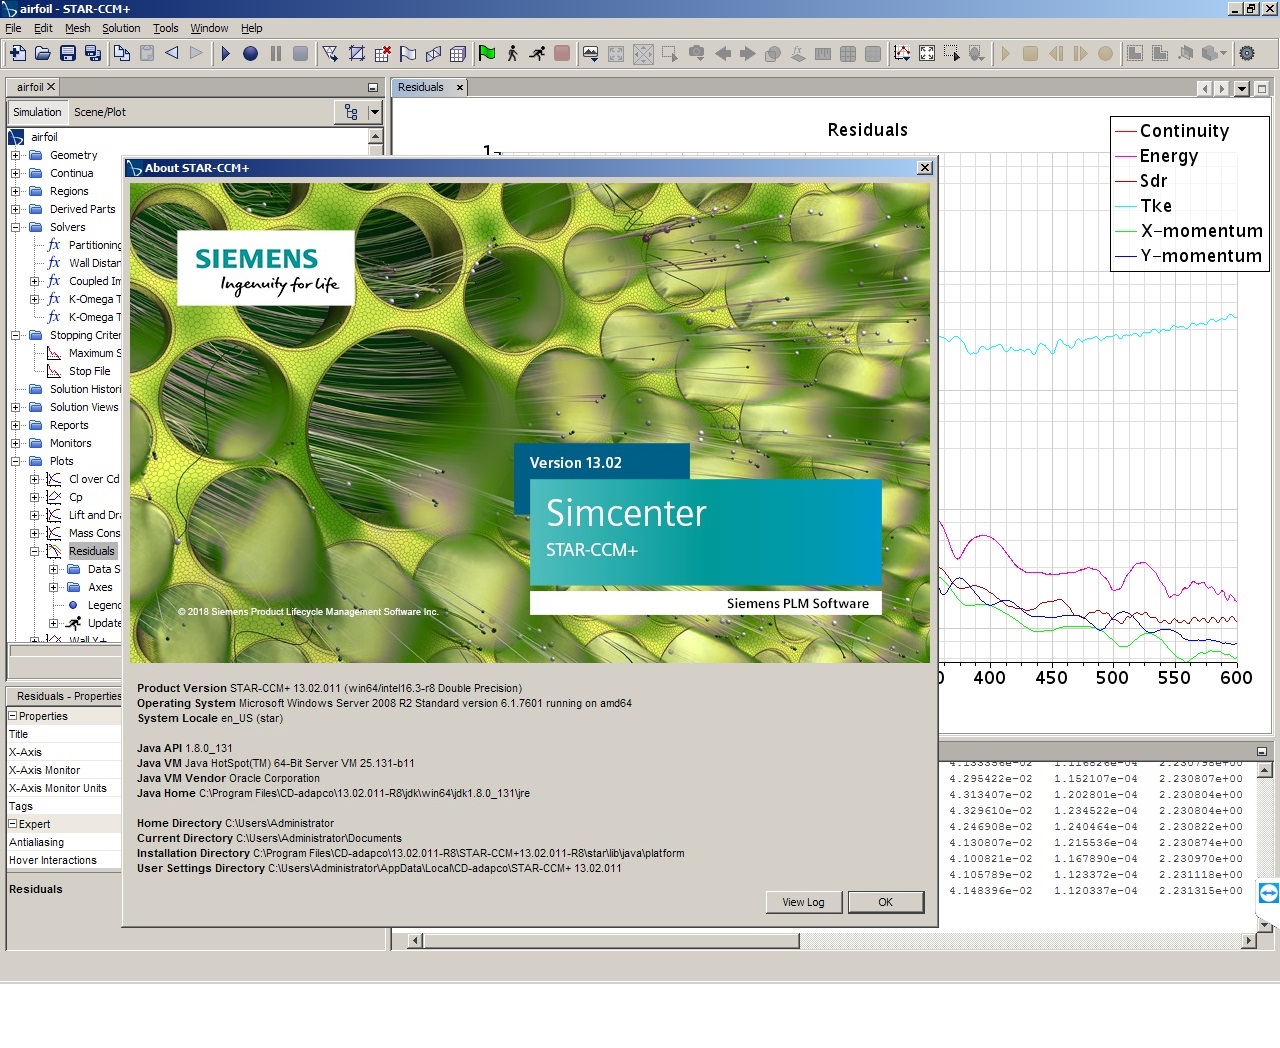The width and height of the screenshot is (1280, 1048).
Task: Collapse the Solvers tree node
Action: [x=15, y=227]
